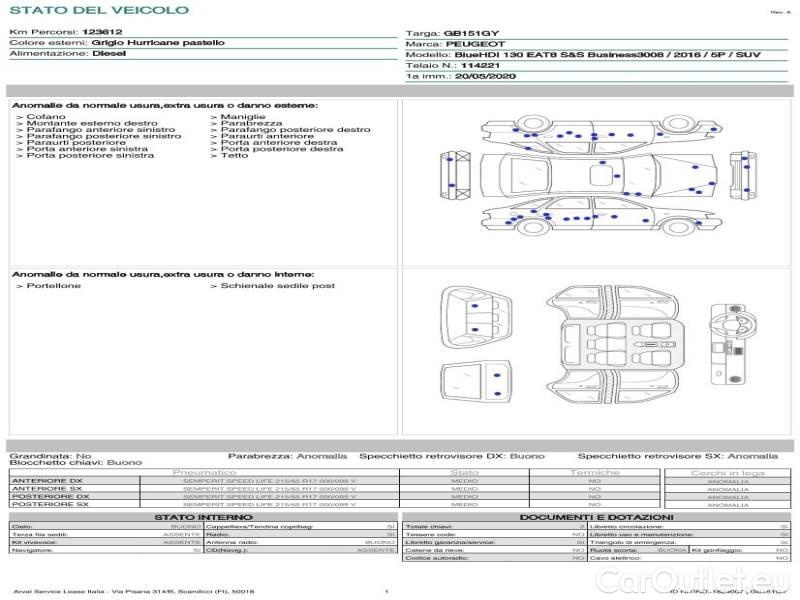Click the "Porta anteriore destra" entry
800x600 pixels.
[279, 142]
